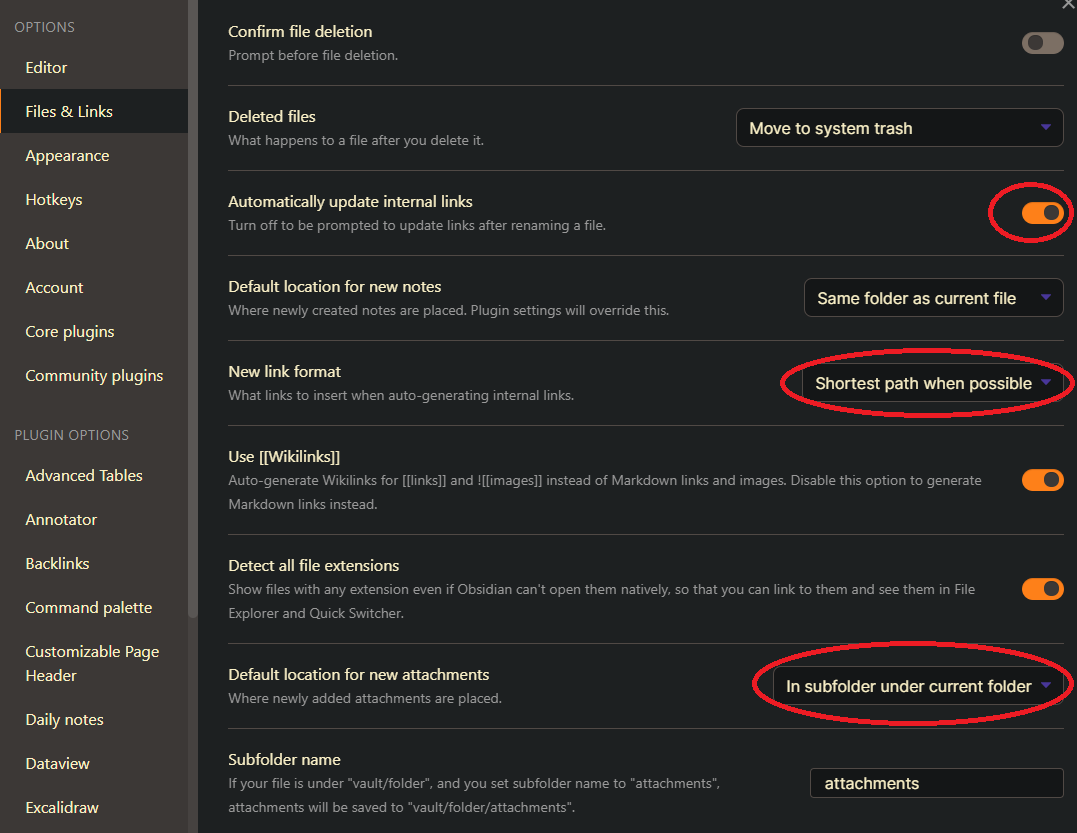Toggle Use Wikilinks off
Image resolution: width=1077 pixels, height=833 pixels.
pyautogui.click(x=1042, y=480)
